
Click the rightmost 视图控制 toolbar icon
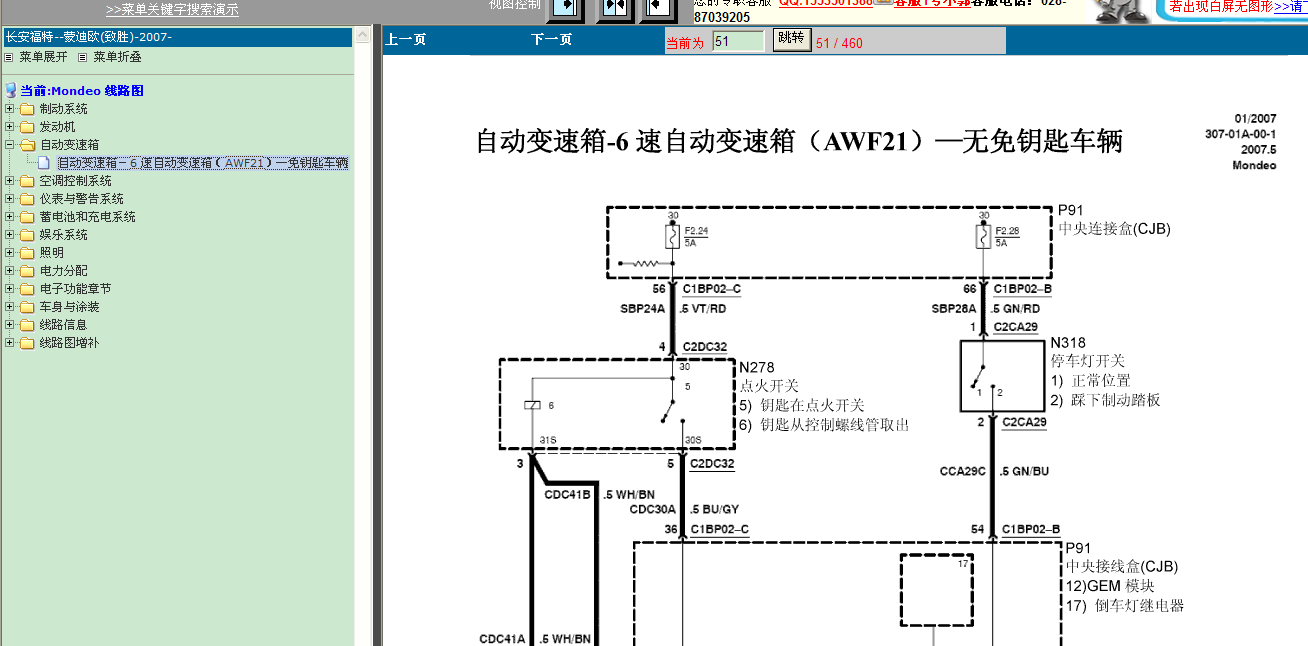tap(658, 9)
